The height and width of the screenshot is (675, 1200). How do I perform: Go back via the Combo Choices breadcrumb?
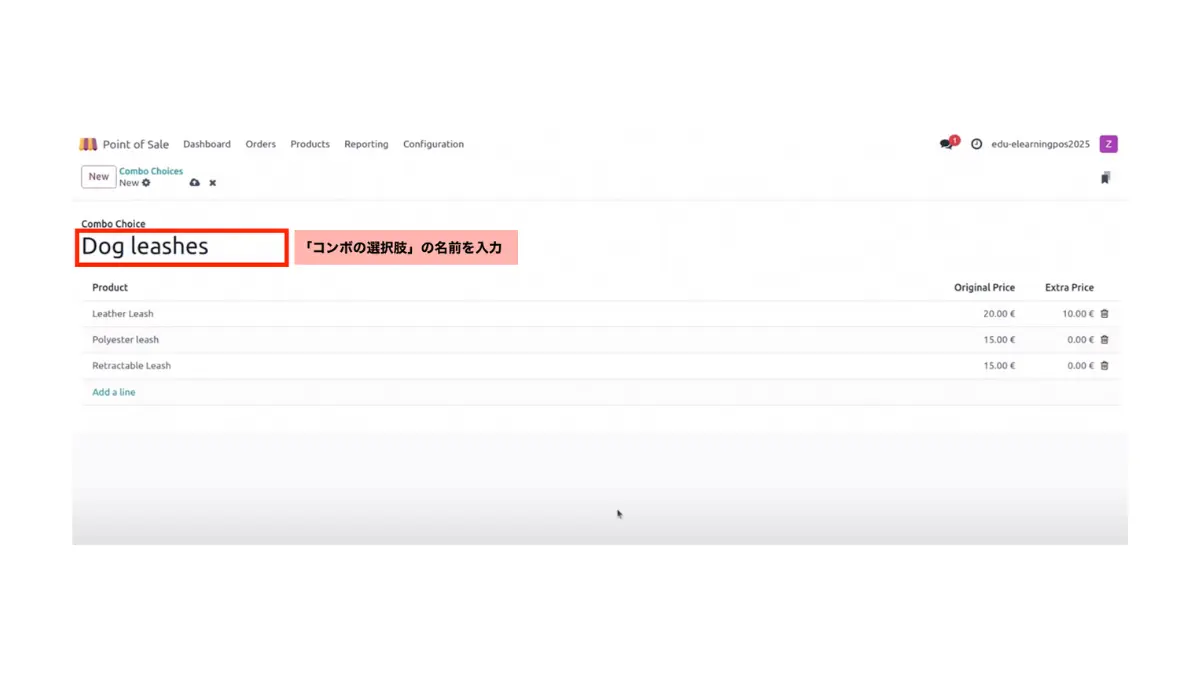click(x=151, y=171)
